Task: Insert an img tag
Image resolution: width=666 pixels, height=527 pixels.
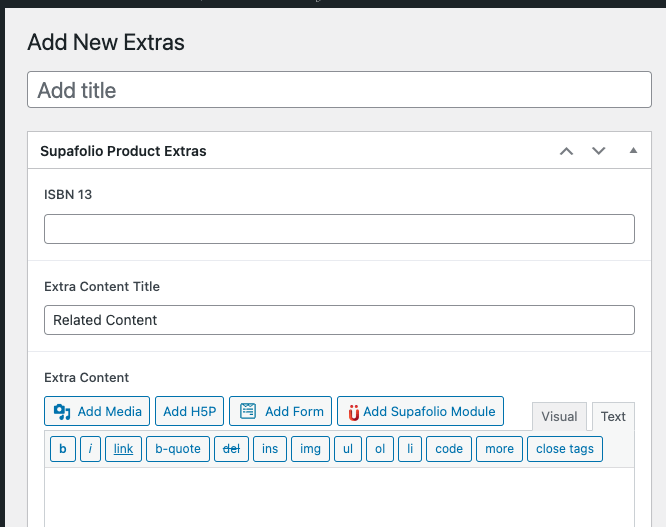Action: pyautogui.click(x=310, y=449)
